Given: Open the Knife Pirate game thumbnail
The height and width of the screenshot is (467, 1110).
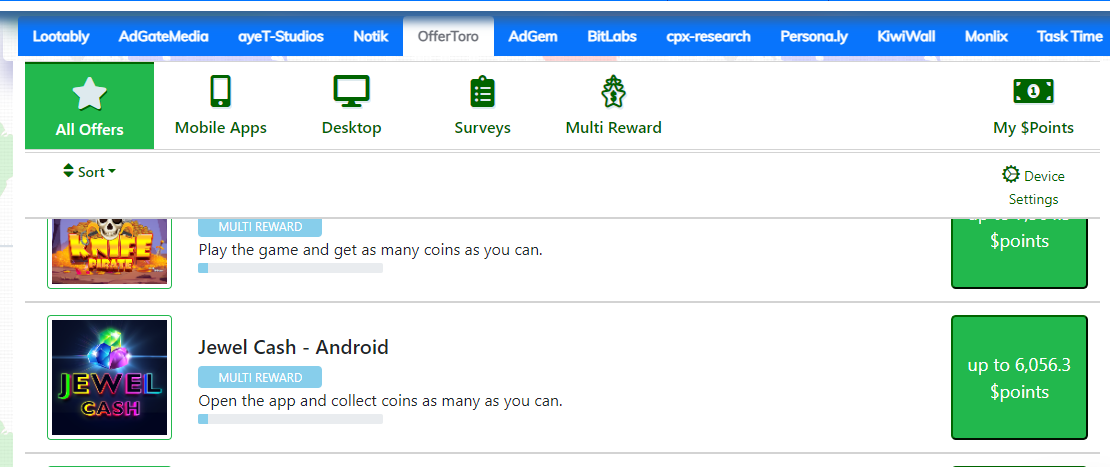Looking at the screenshot, I should 110,253.
